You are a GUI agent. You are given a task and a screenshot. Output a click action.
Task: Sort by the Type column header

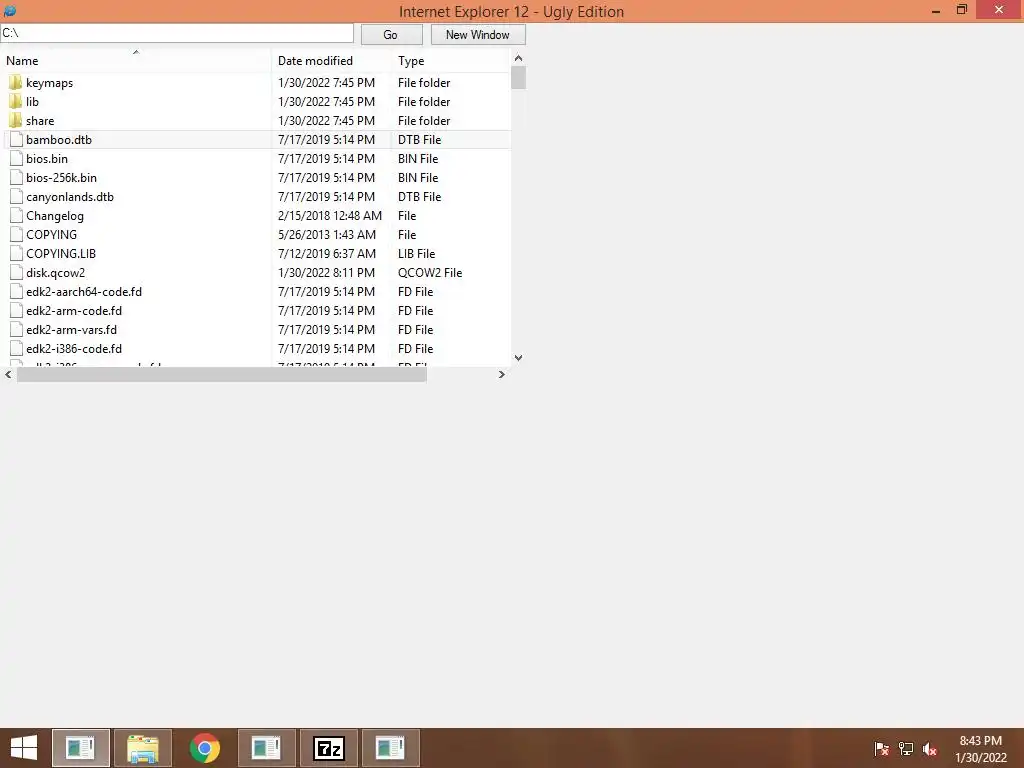451,61
